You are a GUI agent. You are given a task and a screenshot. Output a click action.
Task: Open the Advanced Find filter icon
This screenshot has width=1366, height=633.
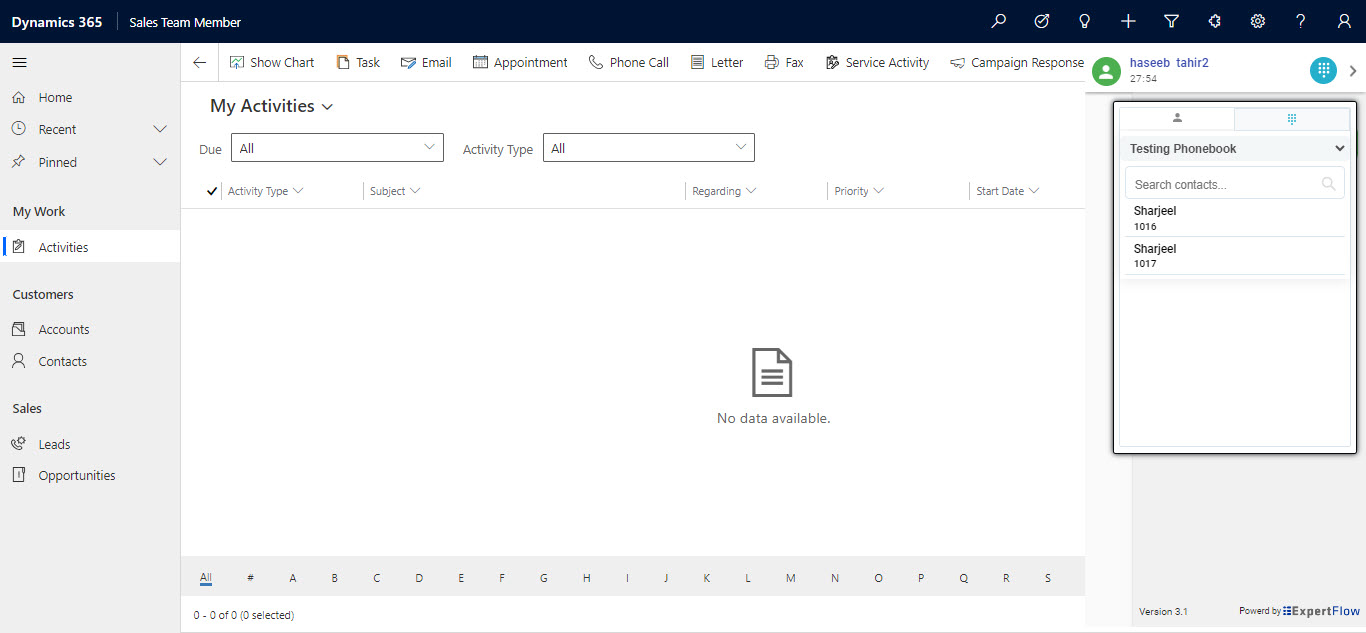point(1171,21)
